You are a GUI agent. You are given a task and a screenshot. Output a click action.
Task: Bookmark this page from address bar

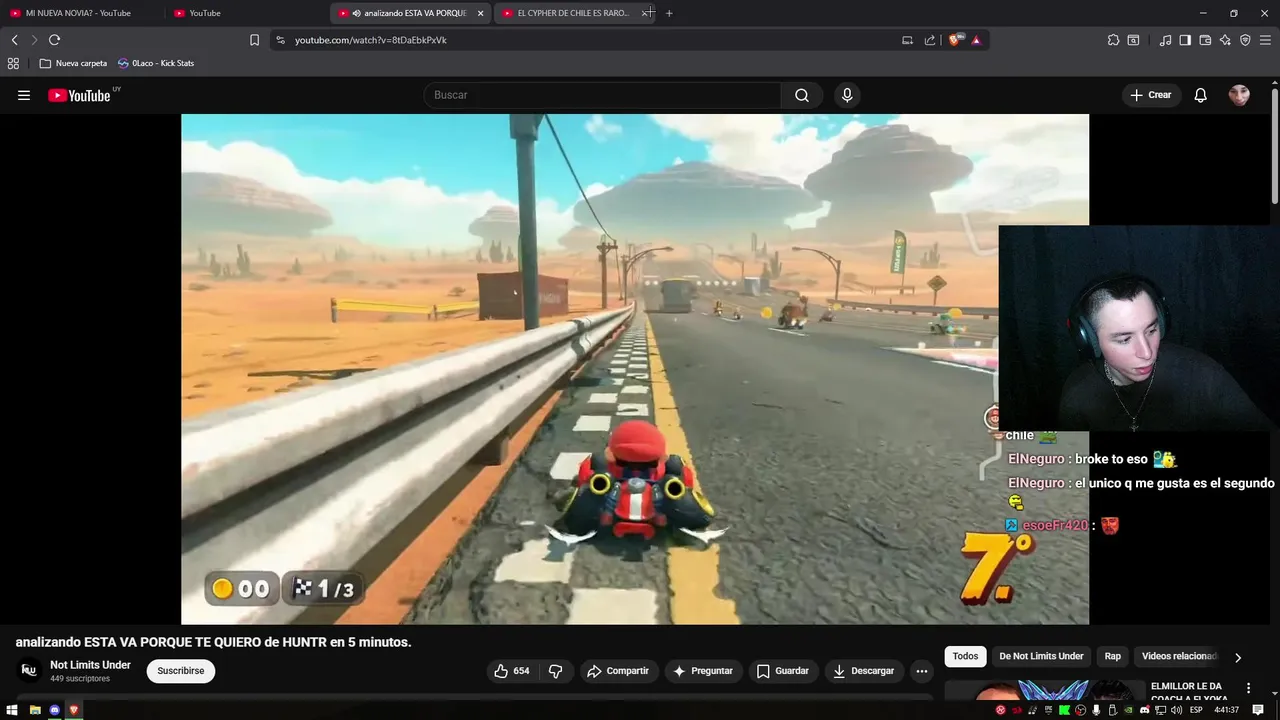(x=254, y=40)
